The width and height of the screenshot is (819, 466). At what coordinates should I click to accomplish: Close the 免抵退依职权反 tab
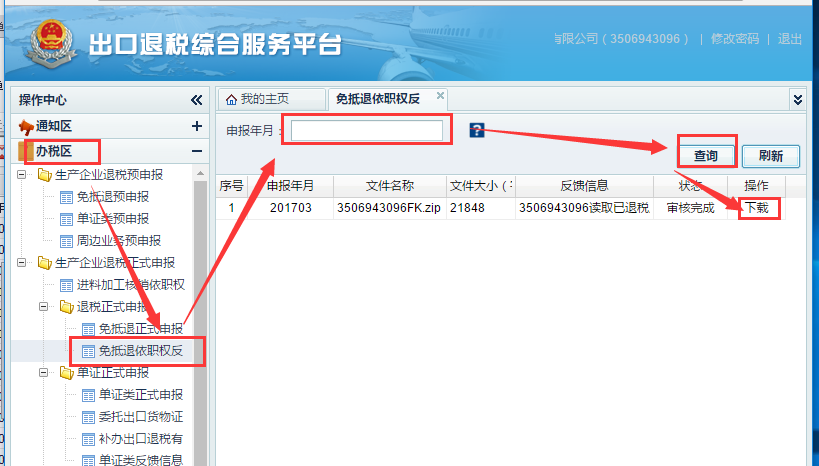coord(440,95)
